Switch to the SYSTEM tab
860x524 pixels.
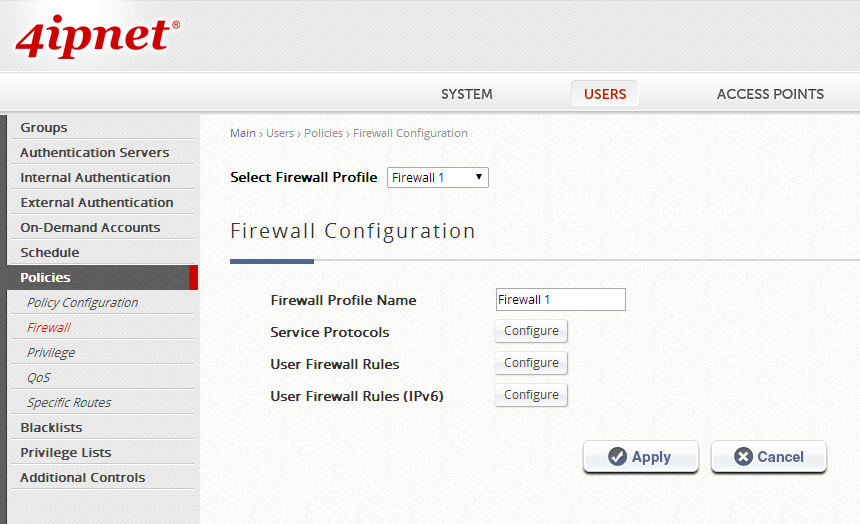tap(466, 94)
